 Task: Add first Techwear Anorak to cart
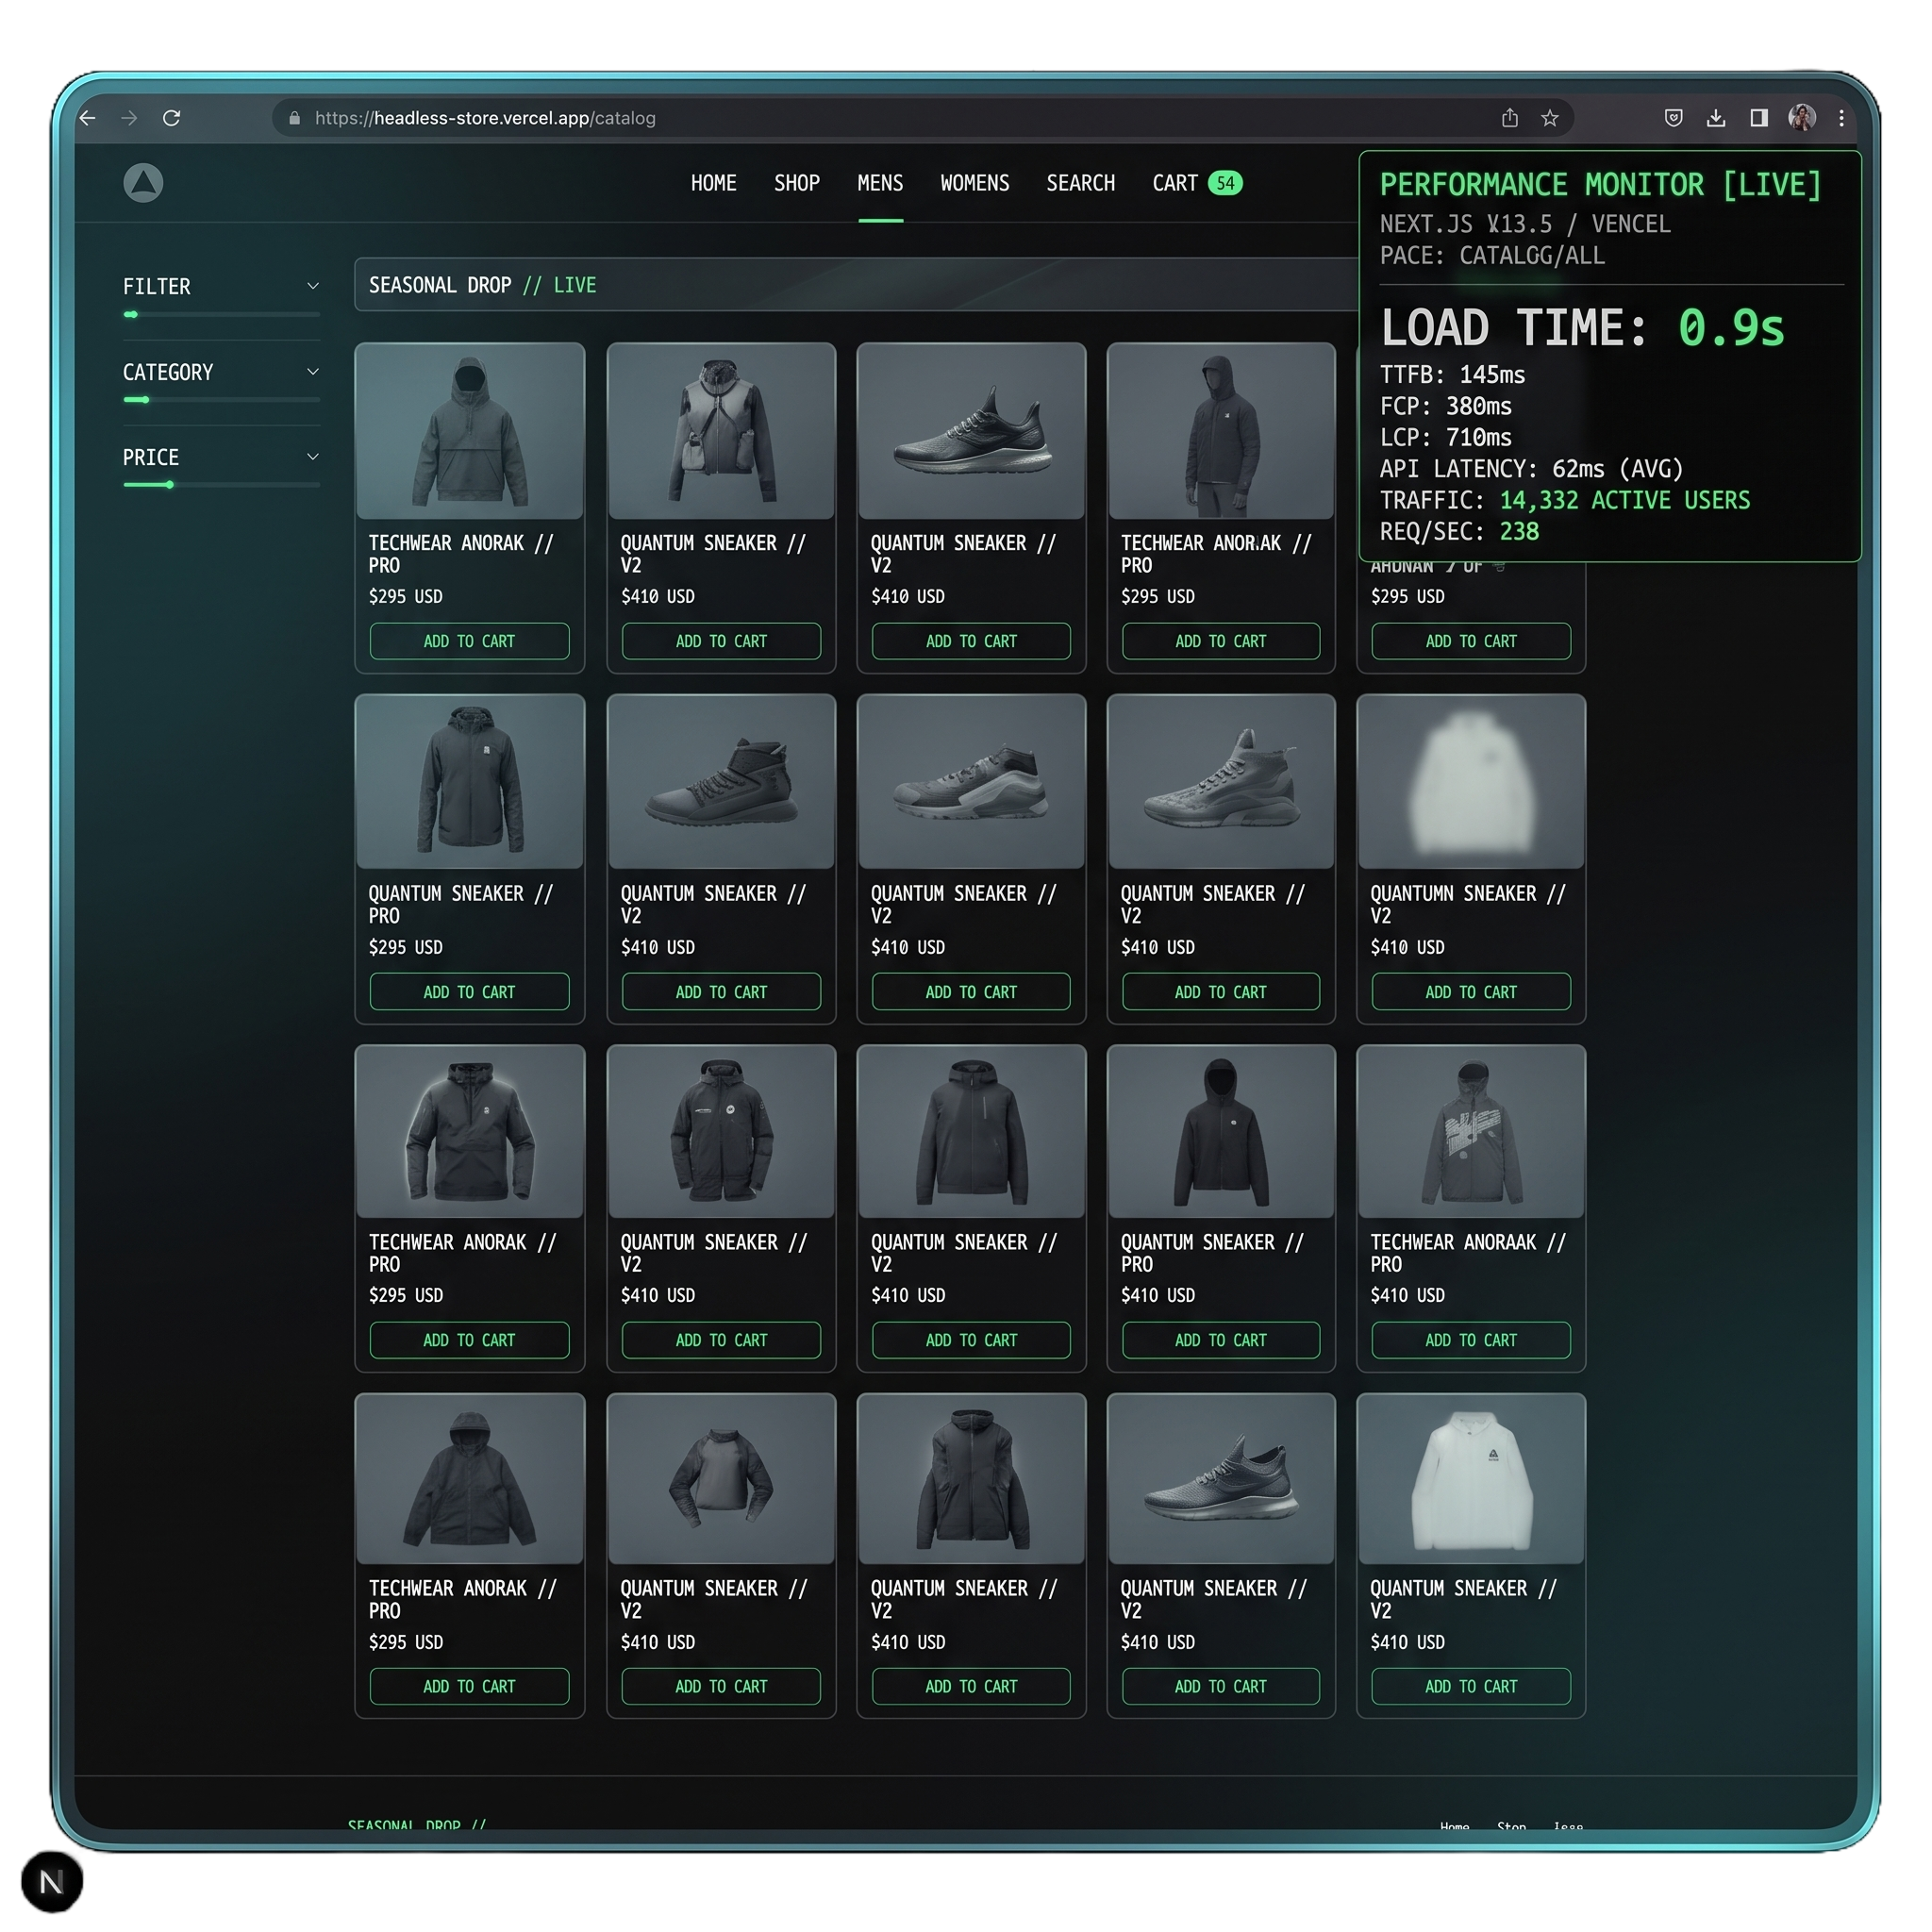470,641
